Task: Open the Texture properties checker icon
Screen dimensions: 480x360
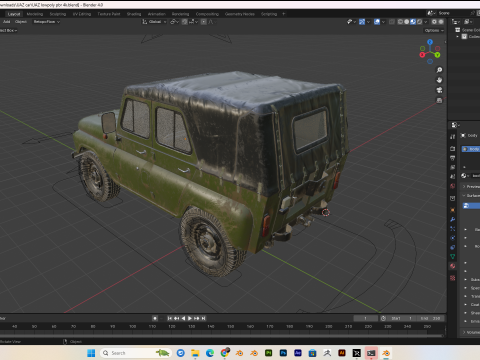Action: tap(452, 278)
